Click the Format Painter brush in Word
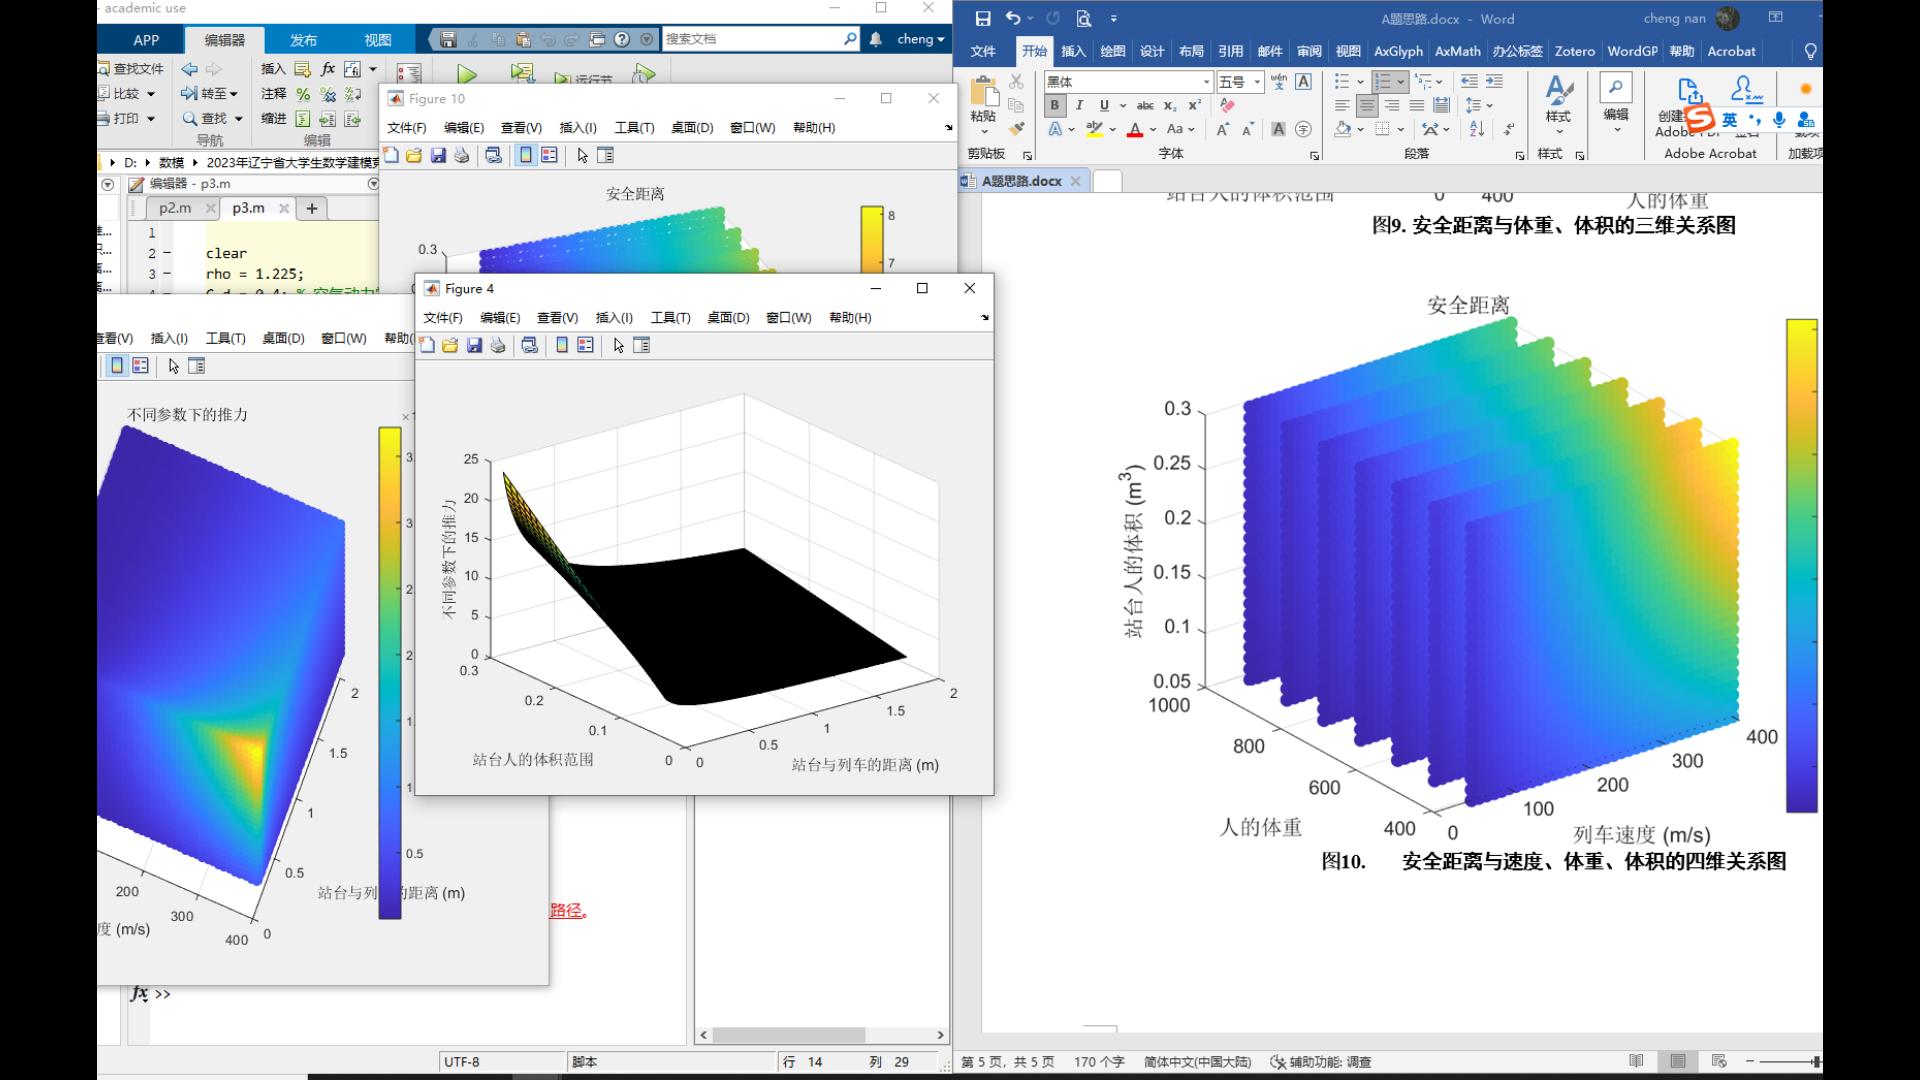The height and width of the screenshot is (1080, 1920). click(1016, 129)
